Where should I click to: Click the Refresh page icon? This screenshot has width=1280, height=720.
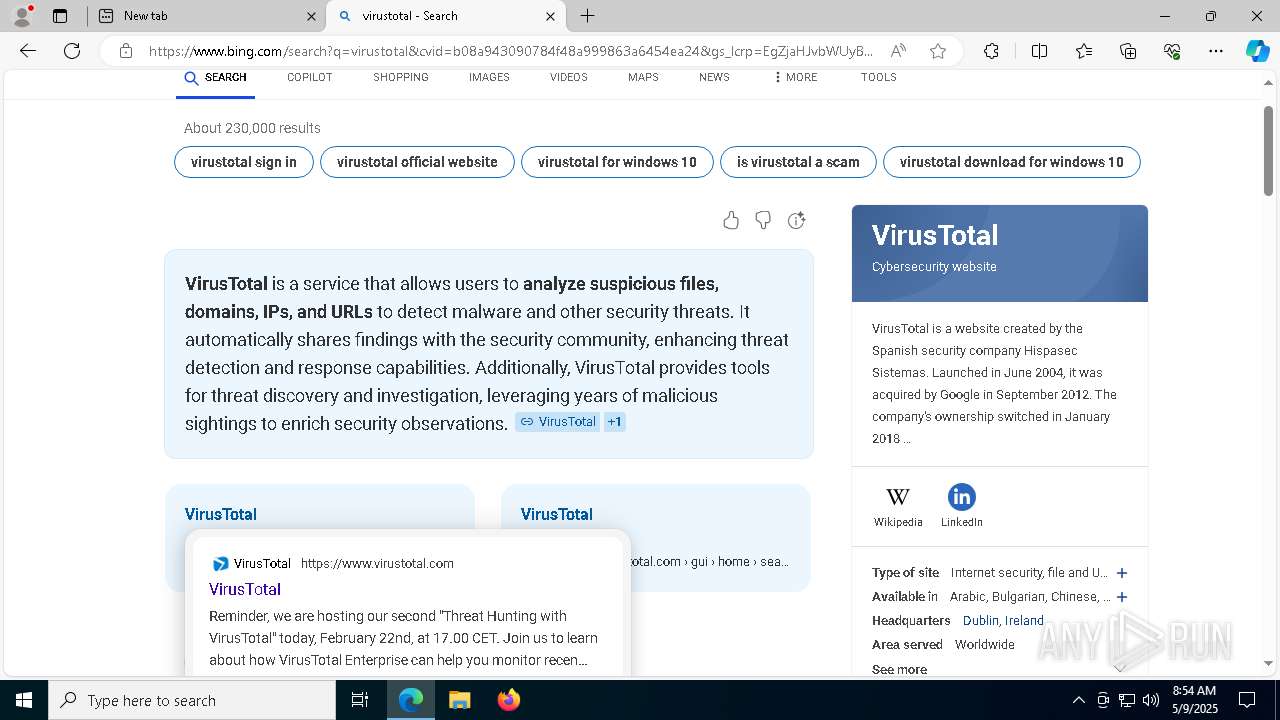(72, 51)
